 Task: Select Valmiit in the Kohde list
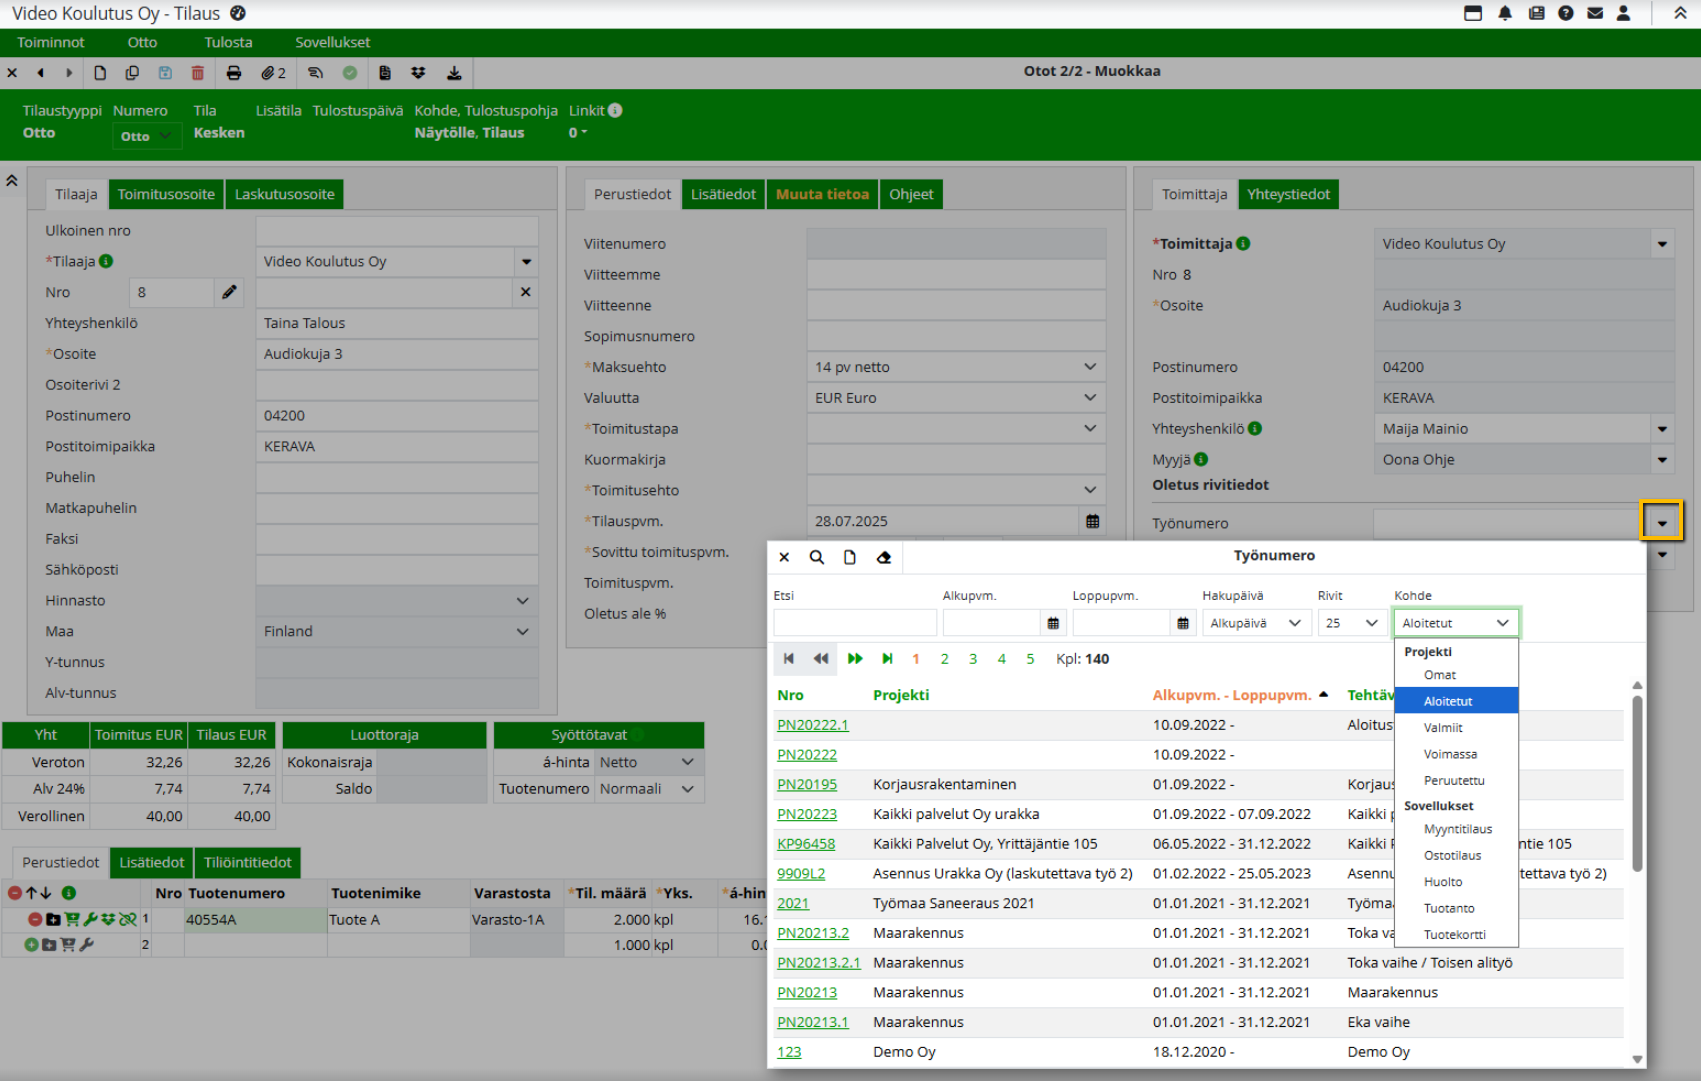1443,728
